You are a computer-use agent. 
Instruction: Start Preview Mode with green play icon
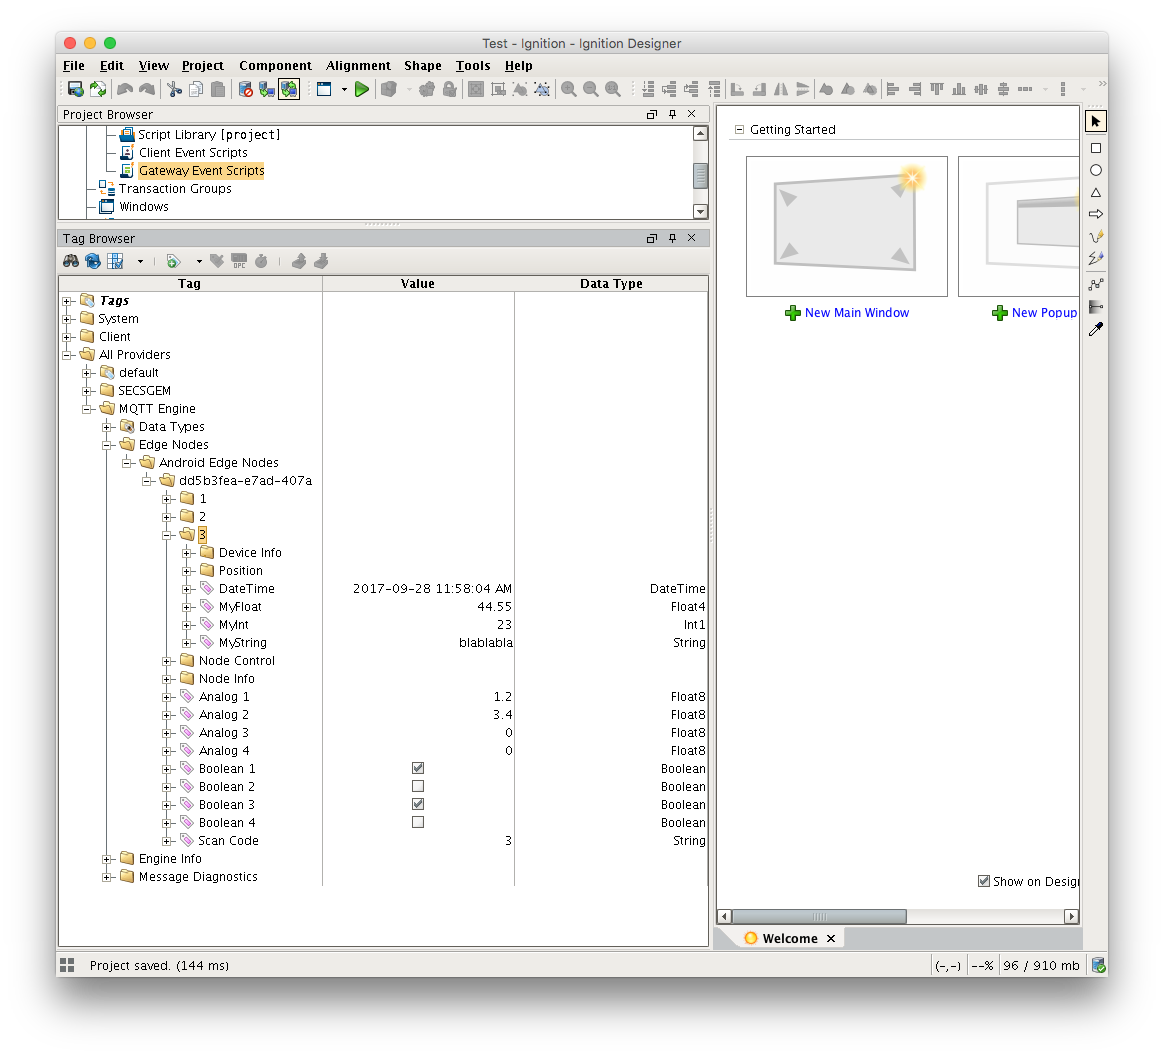point(362,89)
